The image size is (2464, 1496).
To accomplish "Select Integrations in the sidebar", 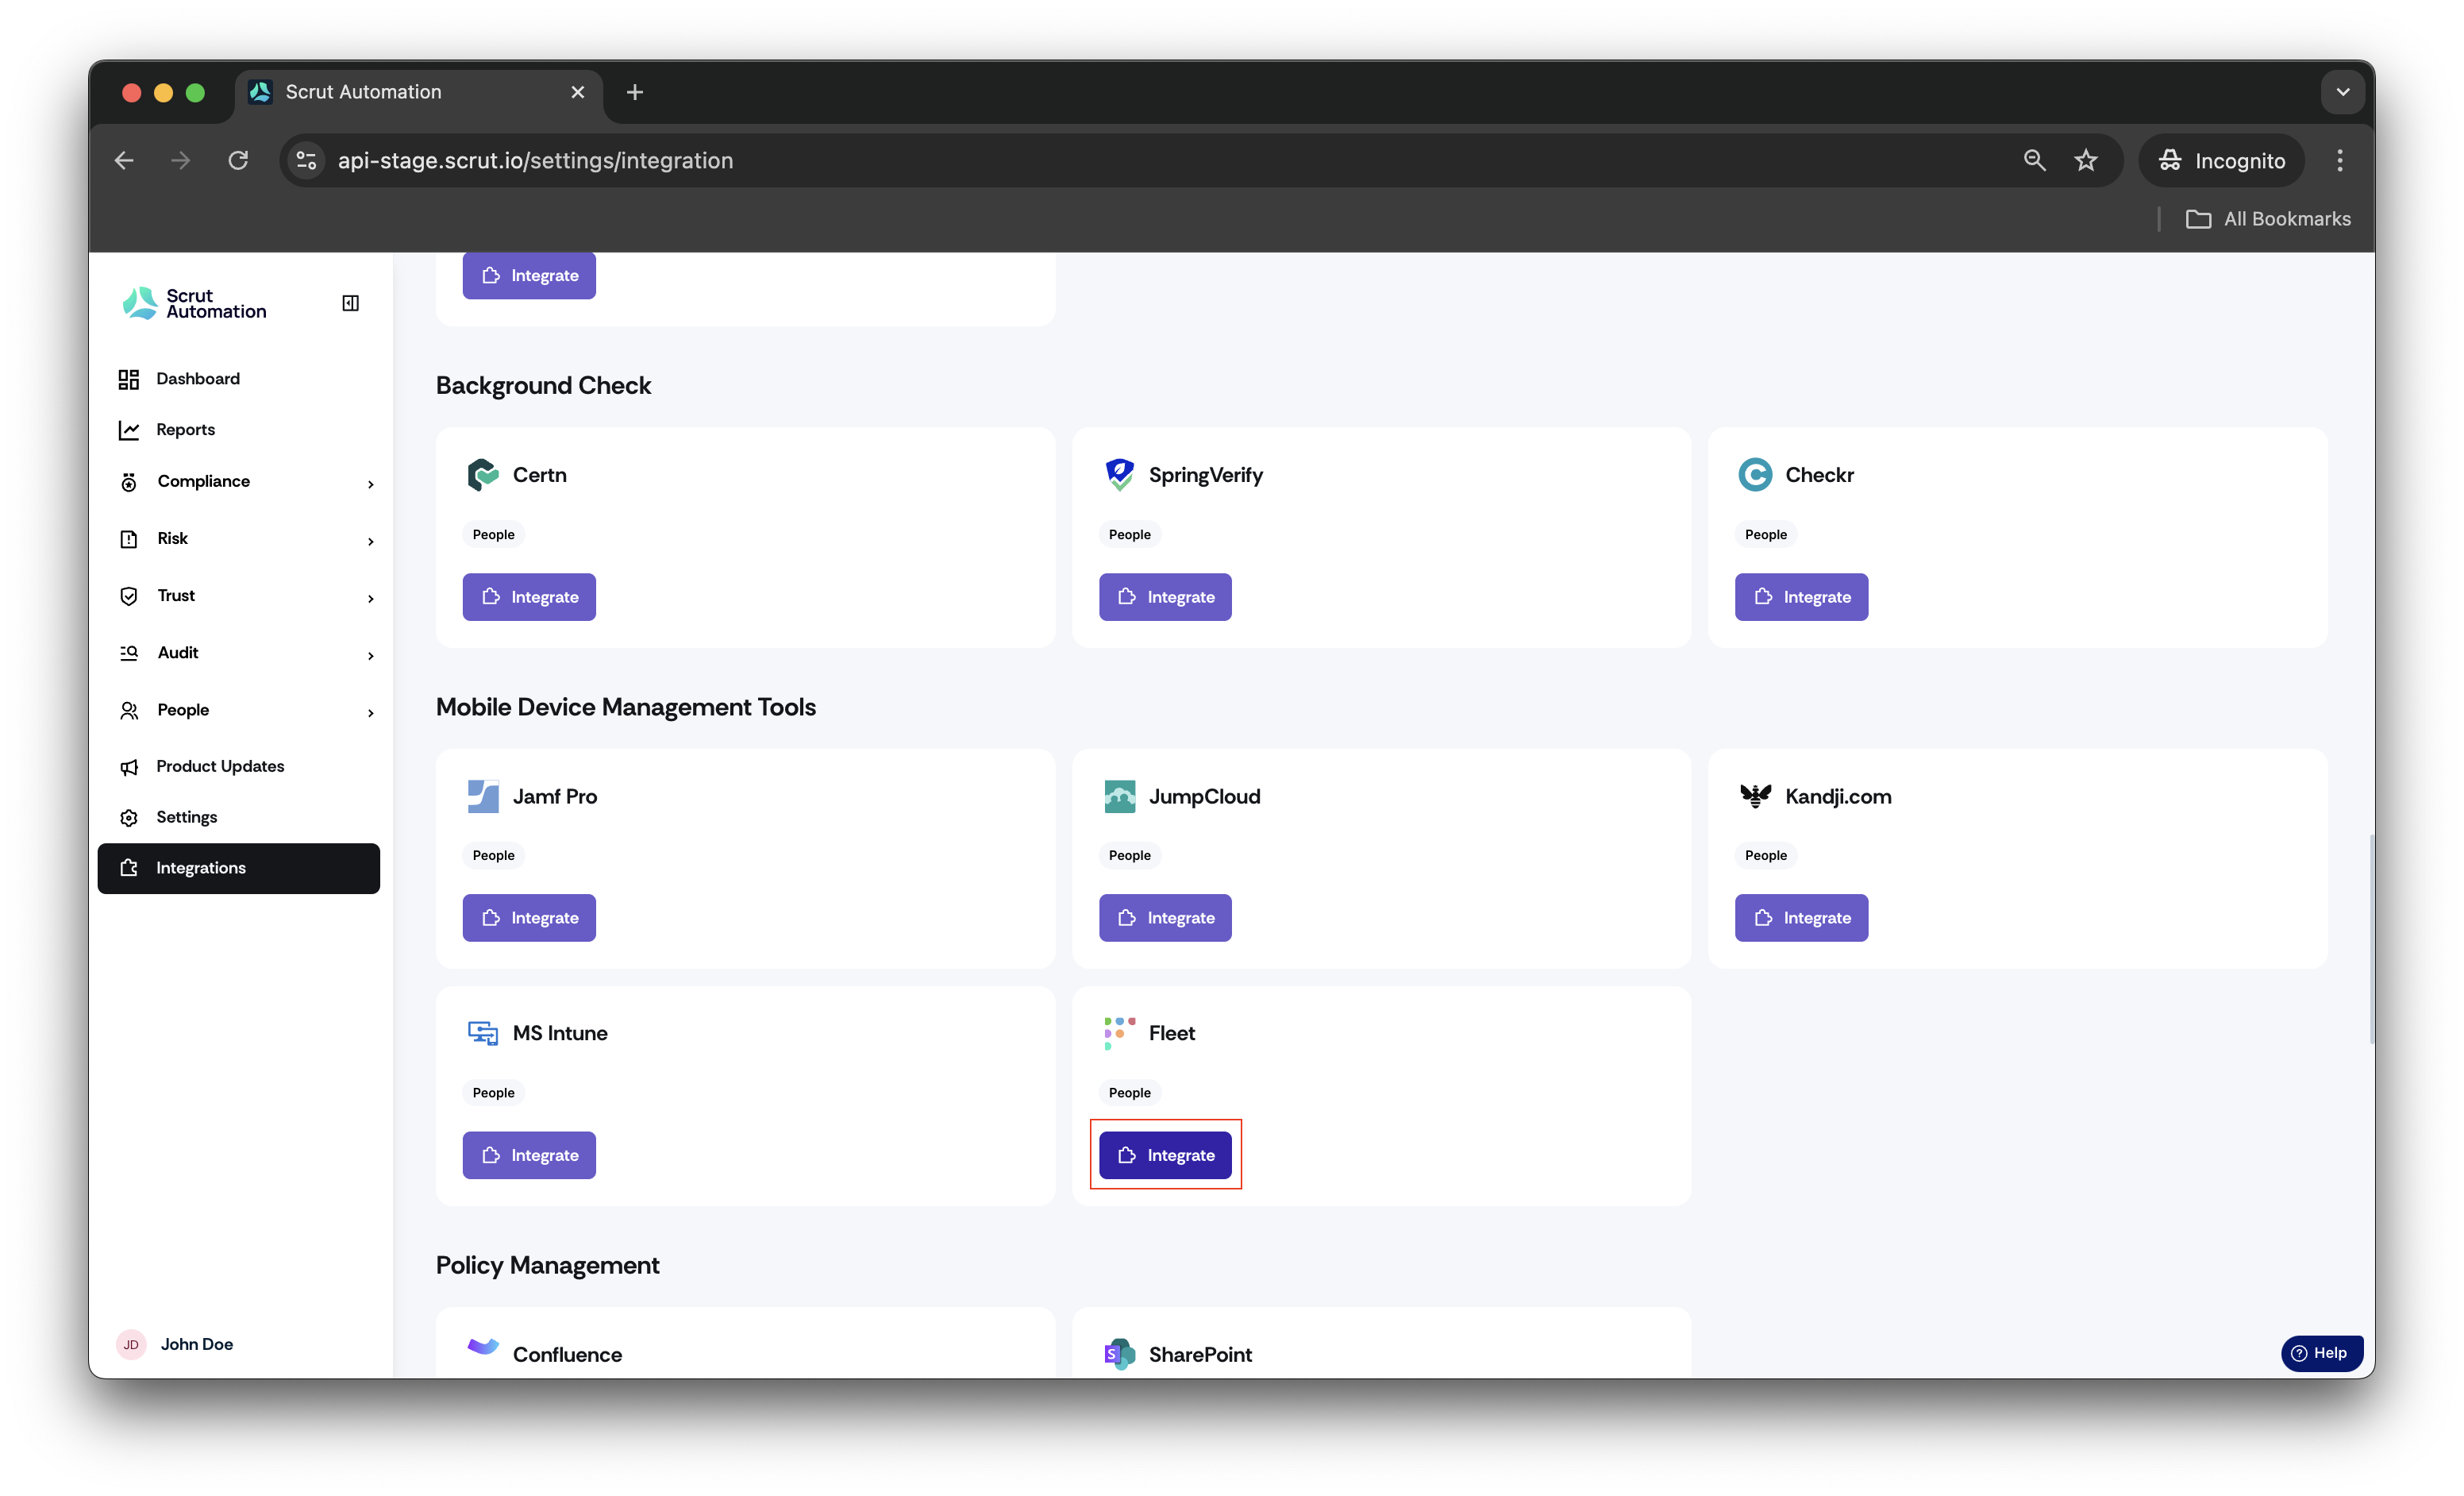I will 239,868.
